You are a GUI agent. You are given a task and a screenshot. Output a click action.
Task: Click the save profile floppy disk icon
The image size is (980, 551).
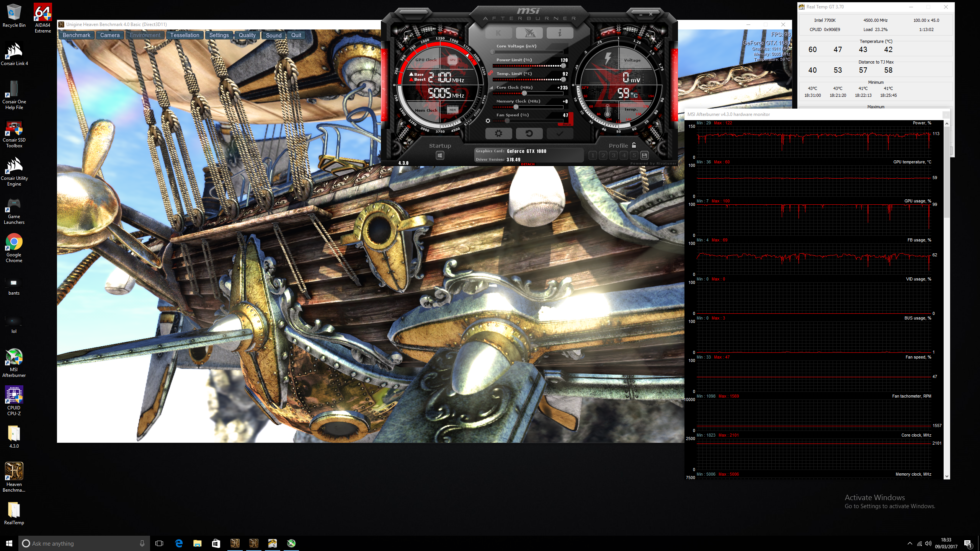[x=644, y=155]
